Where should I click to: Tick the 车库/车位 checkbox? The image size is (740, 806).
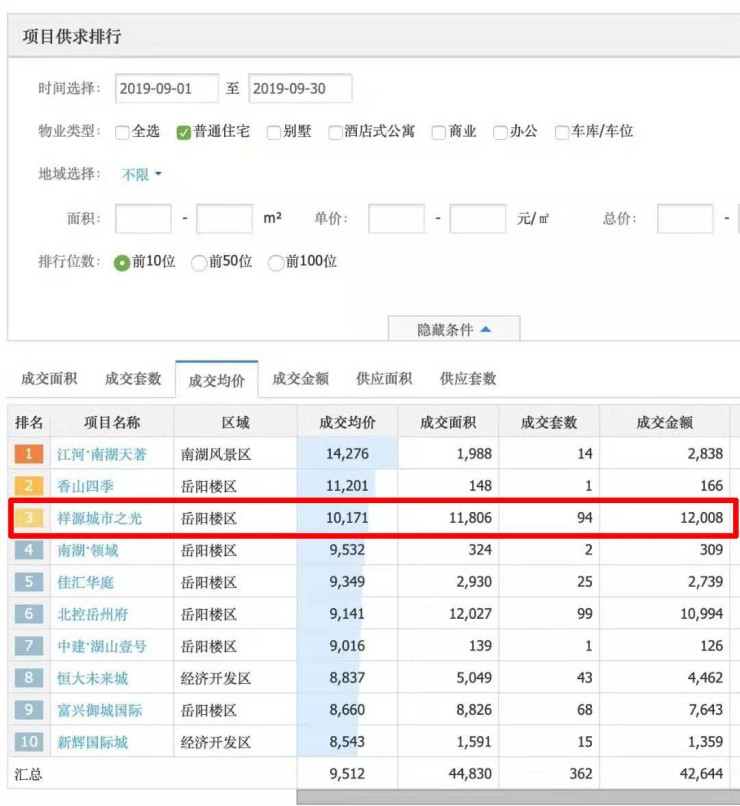(x=562, y=132)
